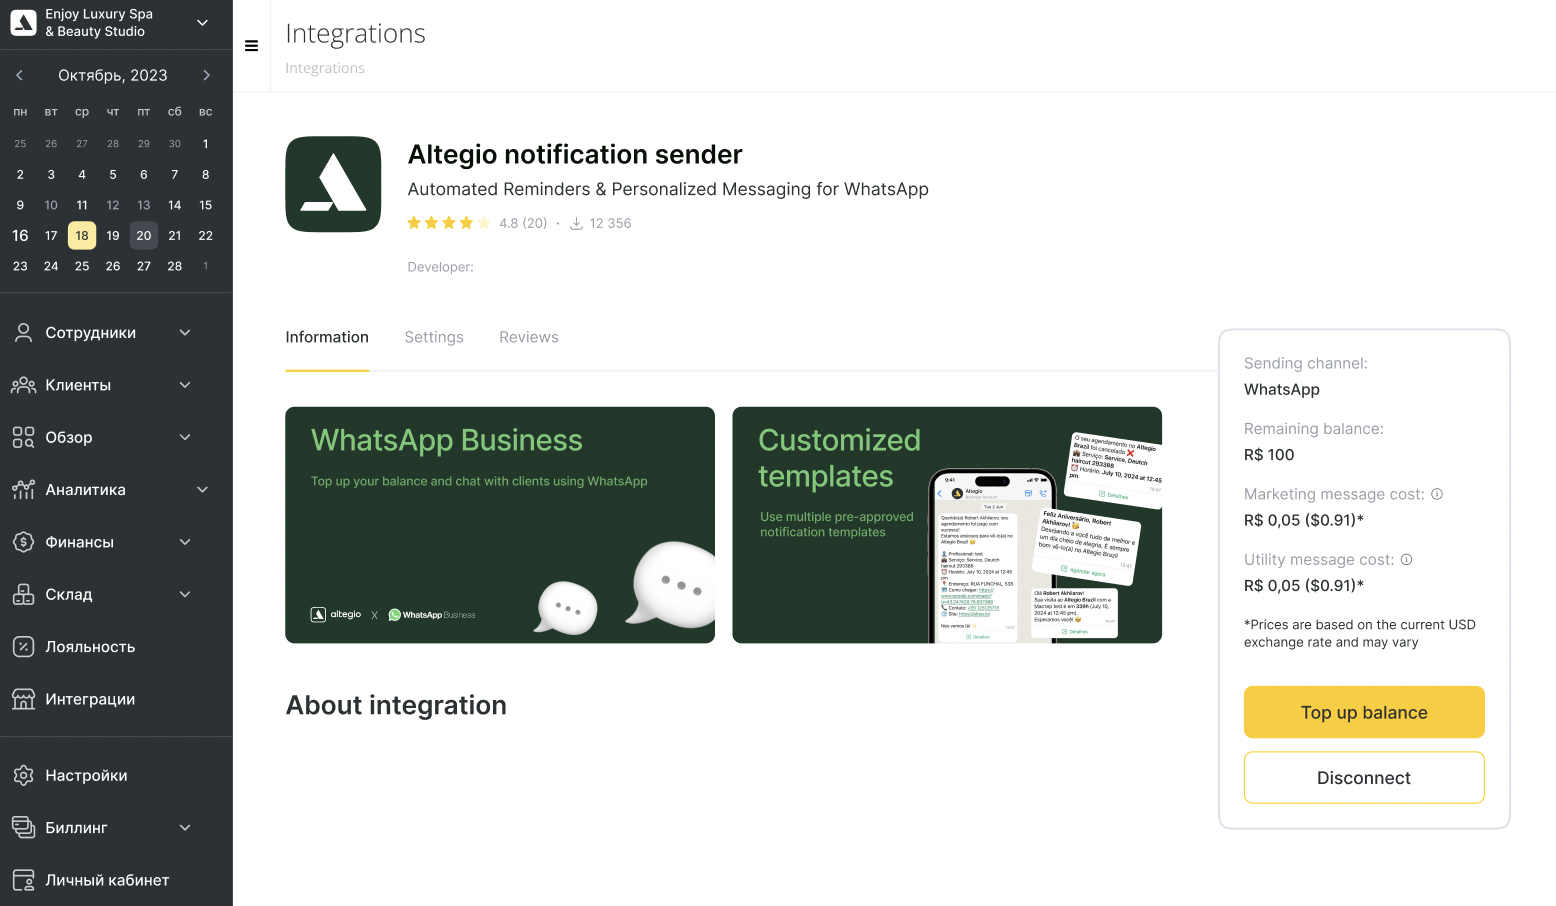This screenshot has width=1556, height=906.
Task: Click the Лояльность percent icon
Action: click(x=23, y=647)
